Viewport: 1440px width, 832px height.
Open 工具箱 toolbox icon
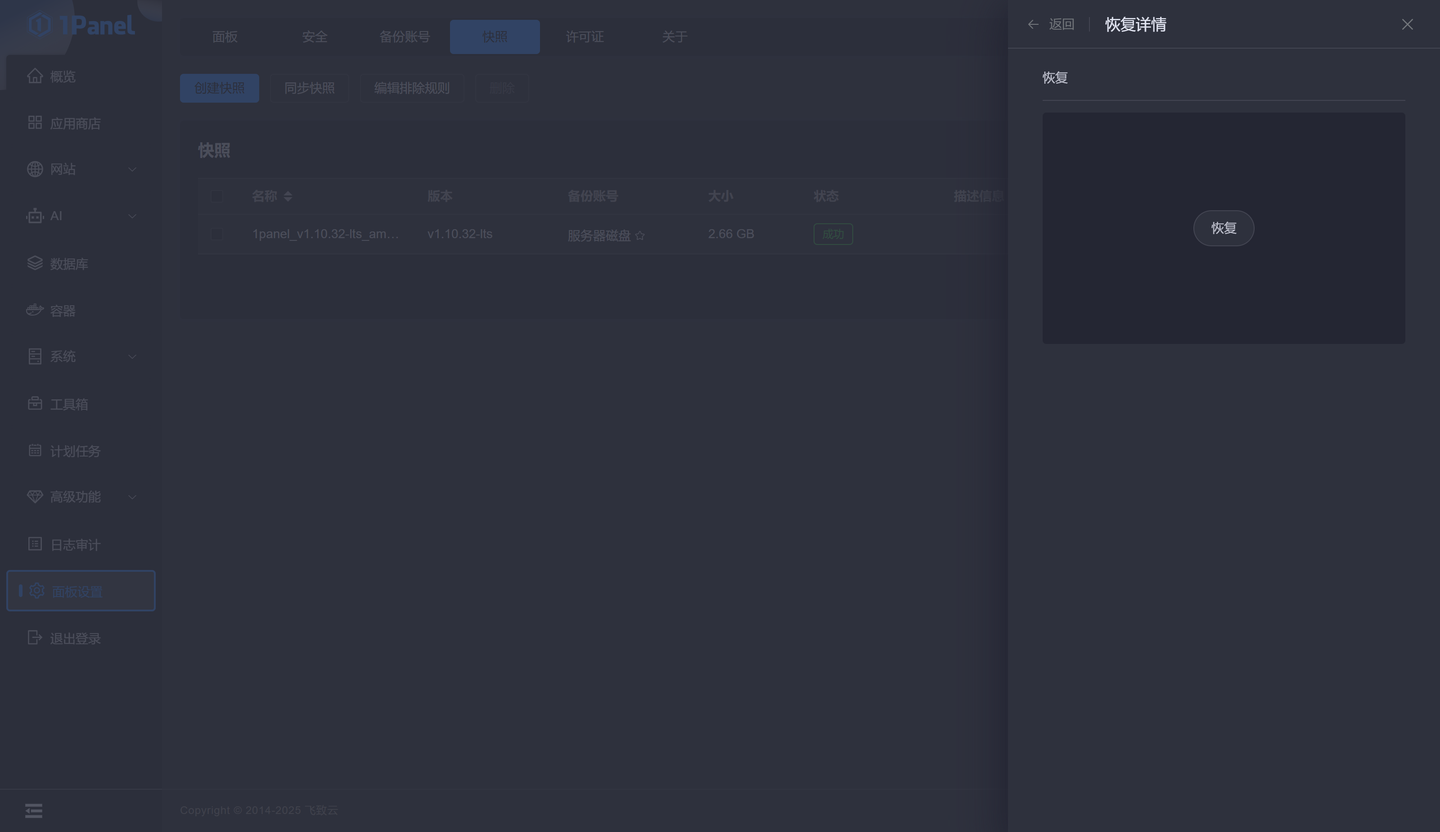click(35, 403)
